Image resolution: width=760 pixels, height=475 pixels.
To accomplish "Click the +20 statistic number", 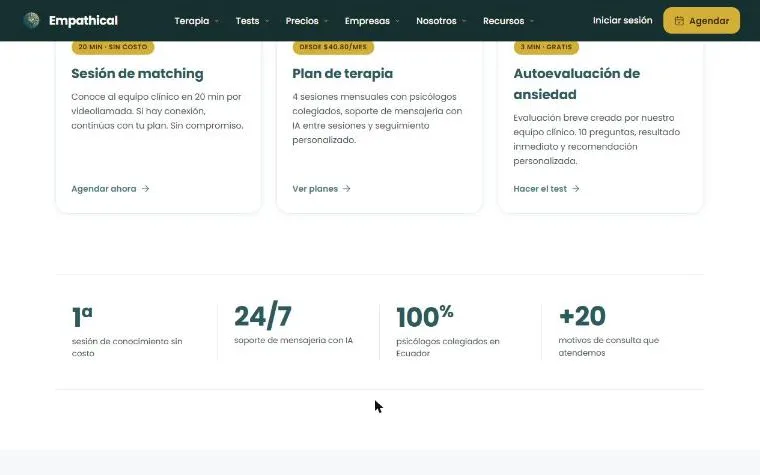I will (582, 316).
